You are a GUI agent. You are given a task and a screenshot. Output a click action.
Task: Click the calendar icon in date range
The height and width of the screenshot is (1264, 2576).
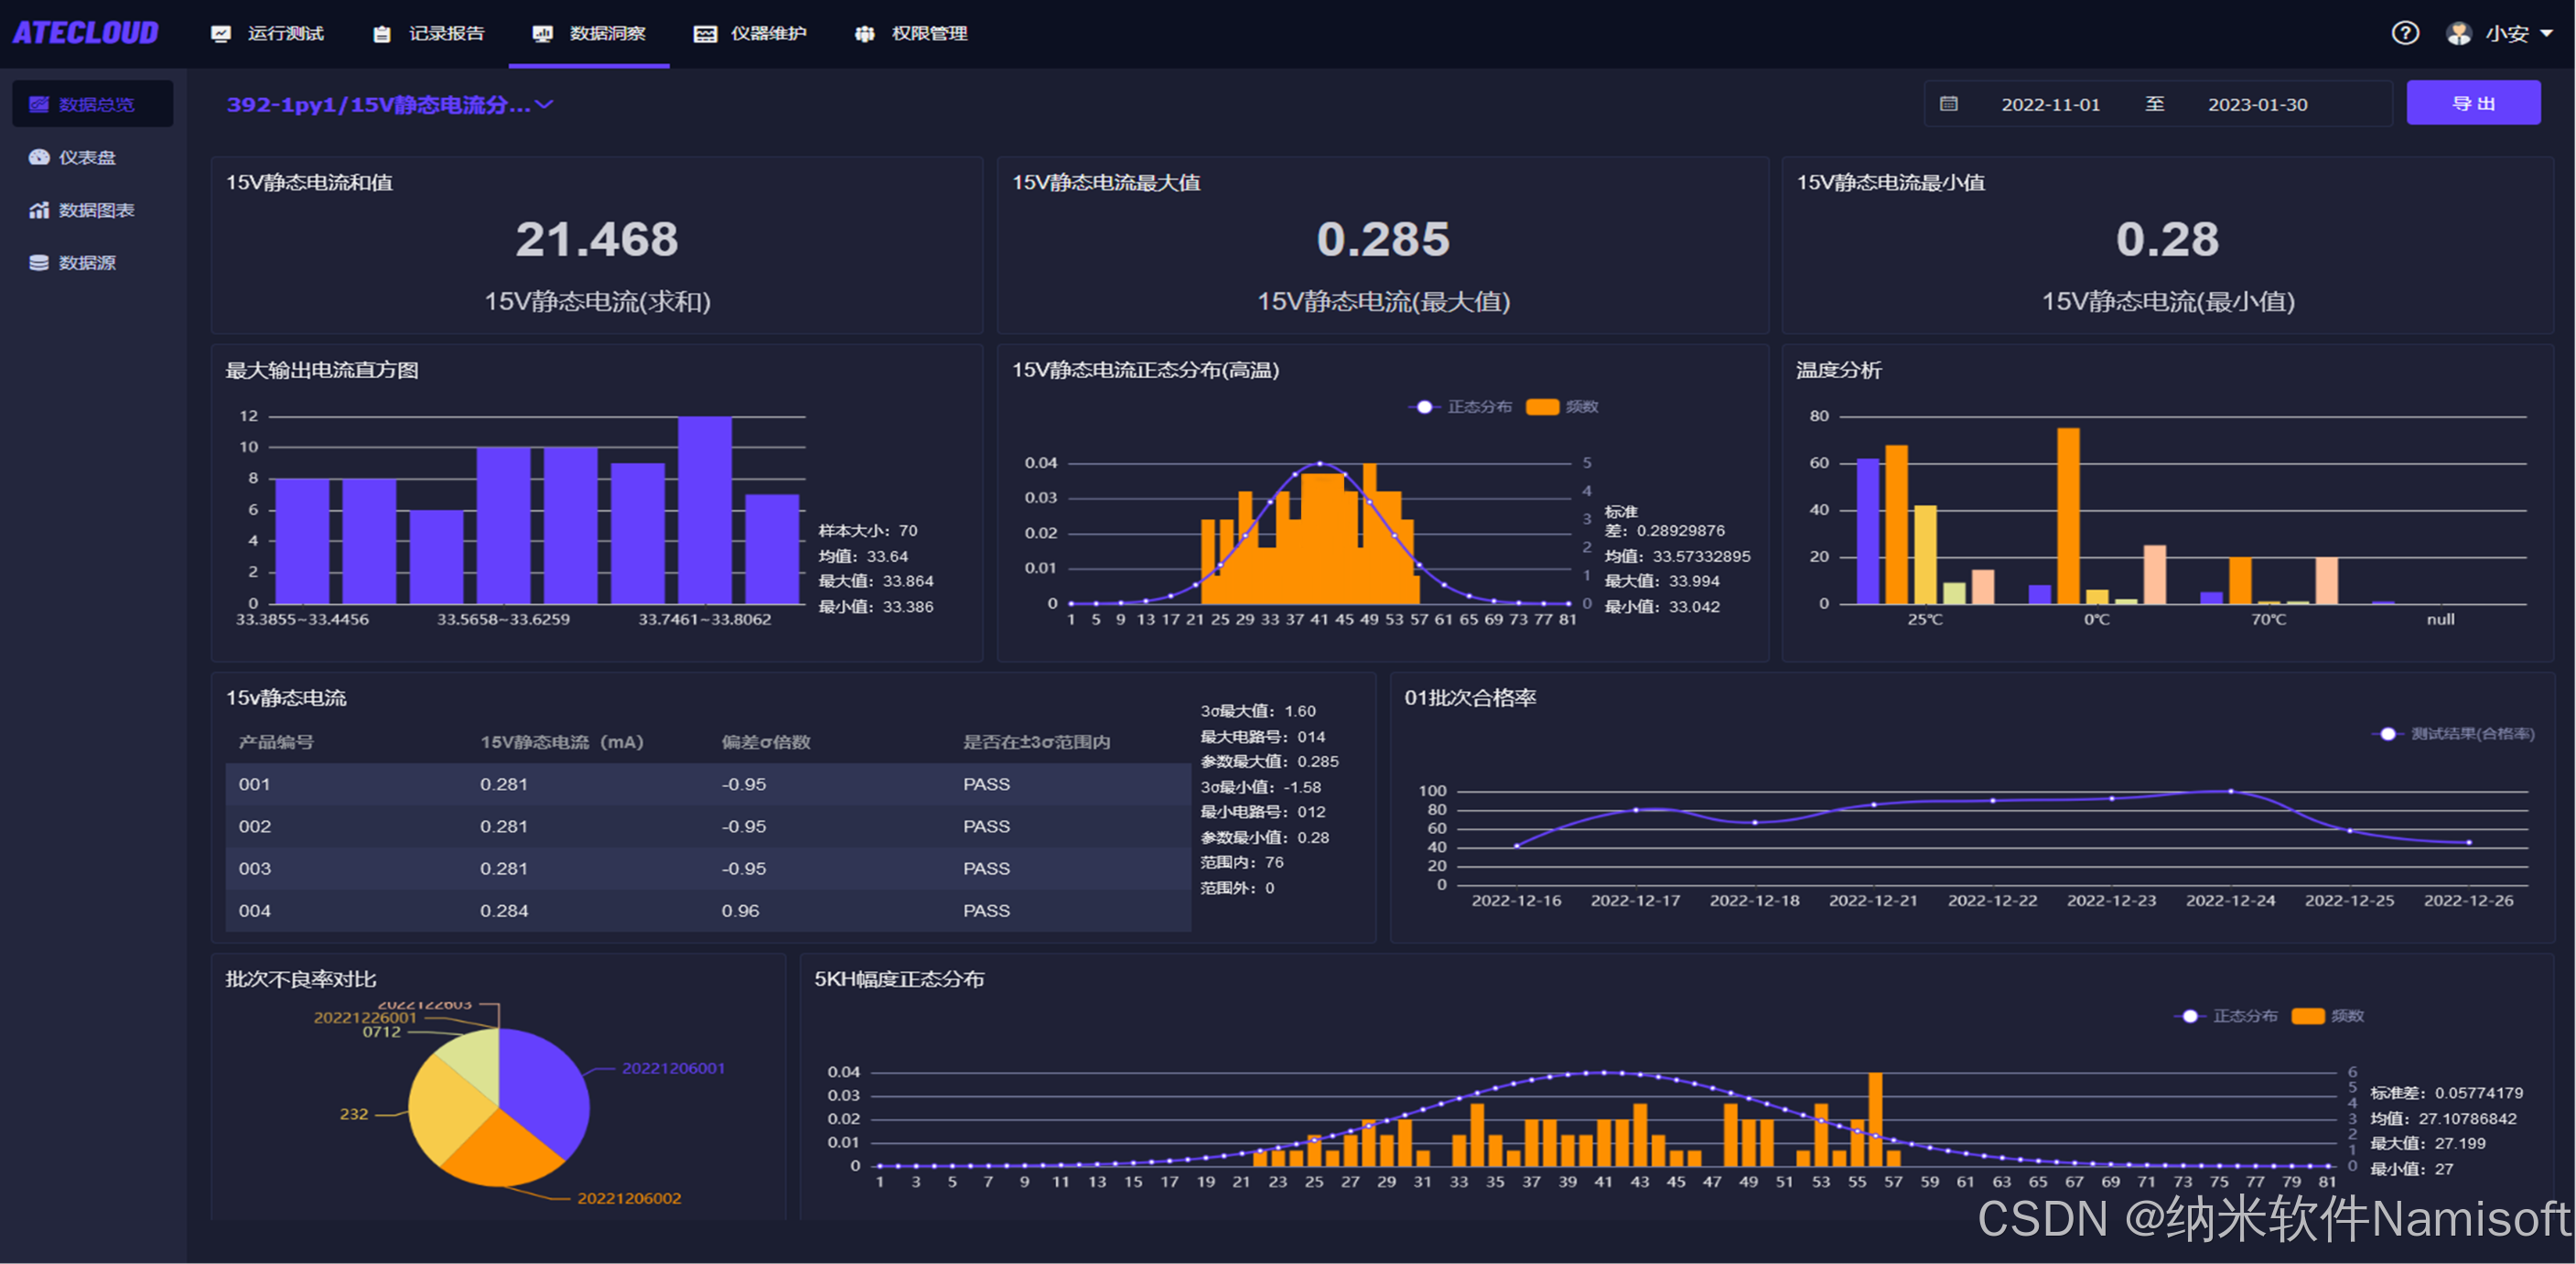1949,104
